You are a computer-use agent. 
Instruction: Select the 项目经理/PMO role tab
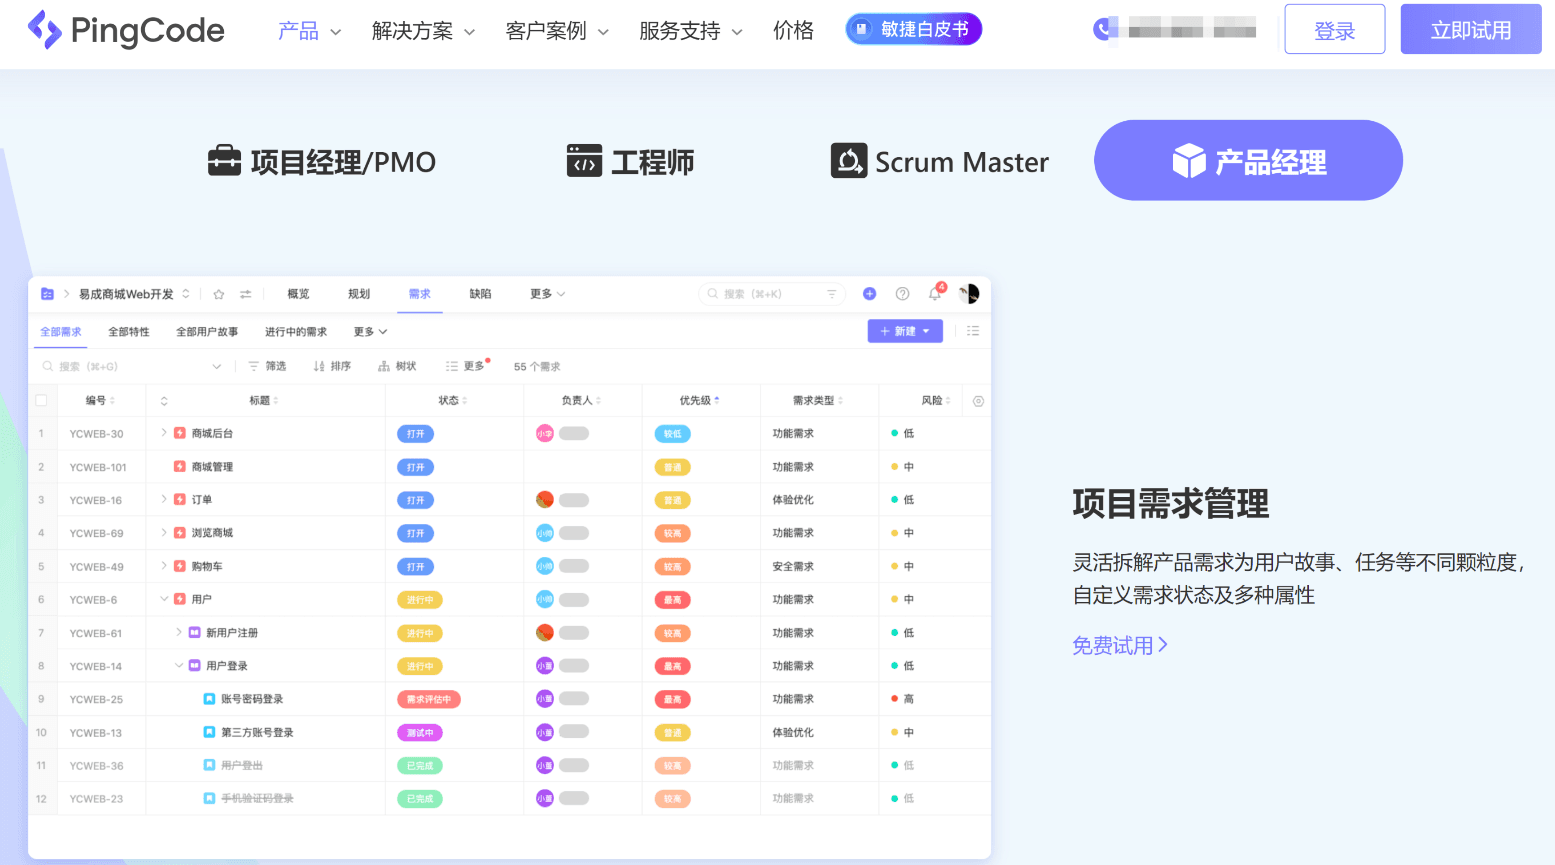tap(321, 161)
